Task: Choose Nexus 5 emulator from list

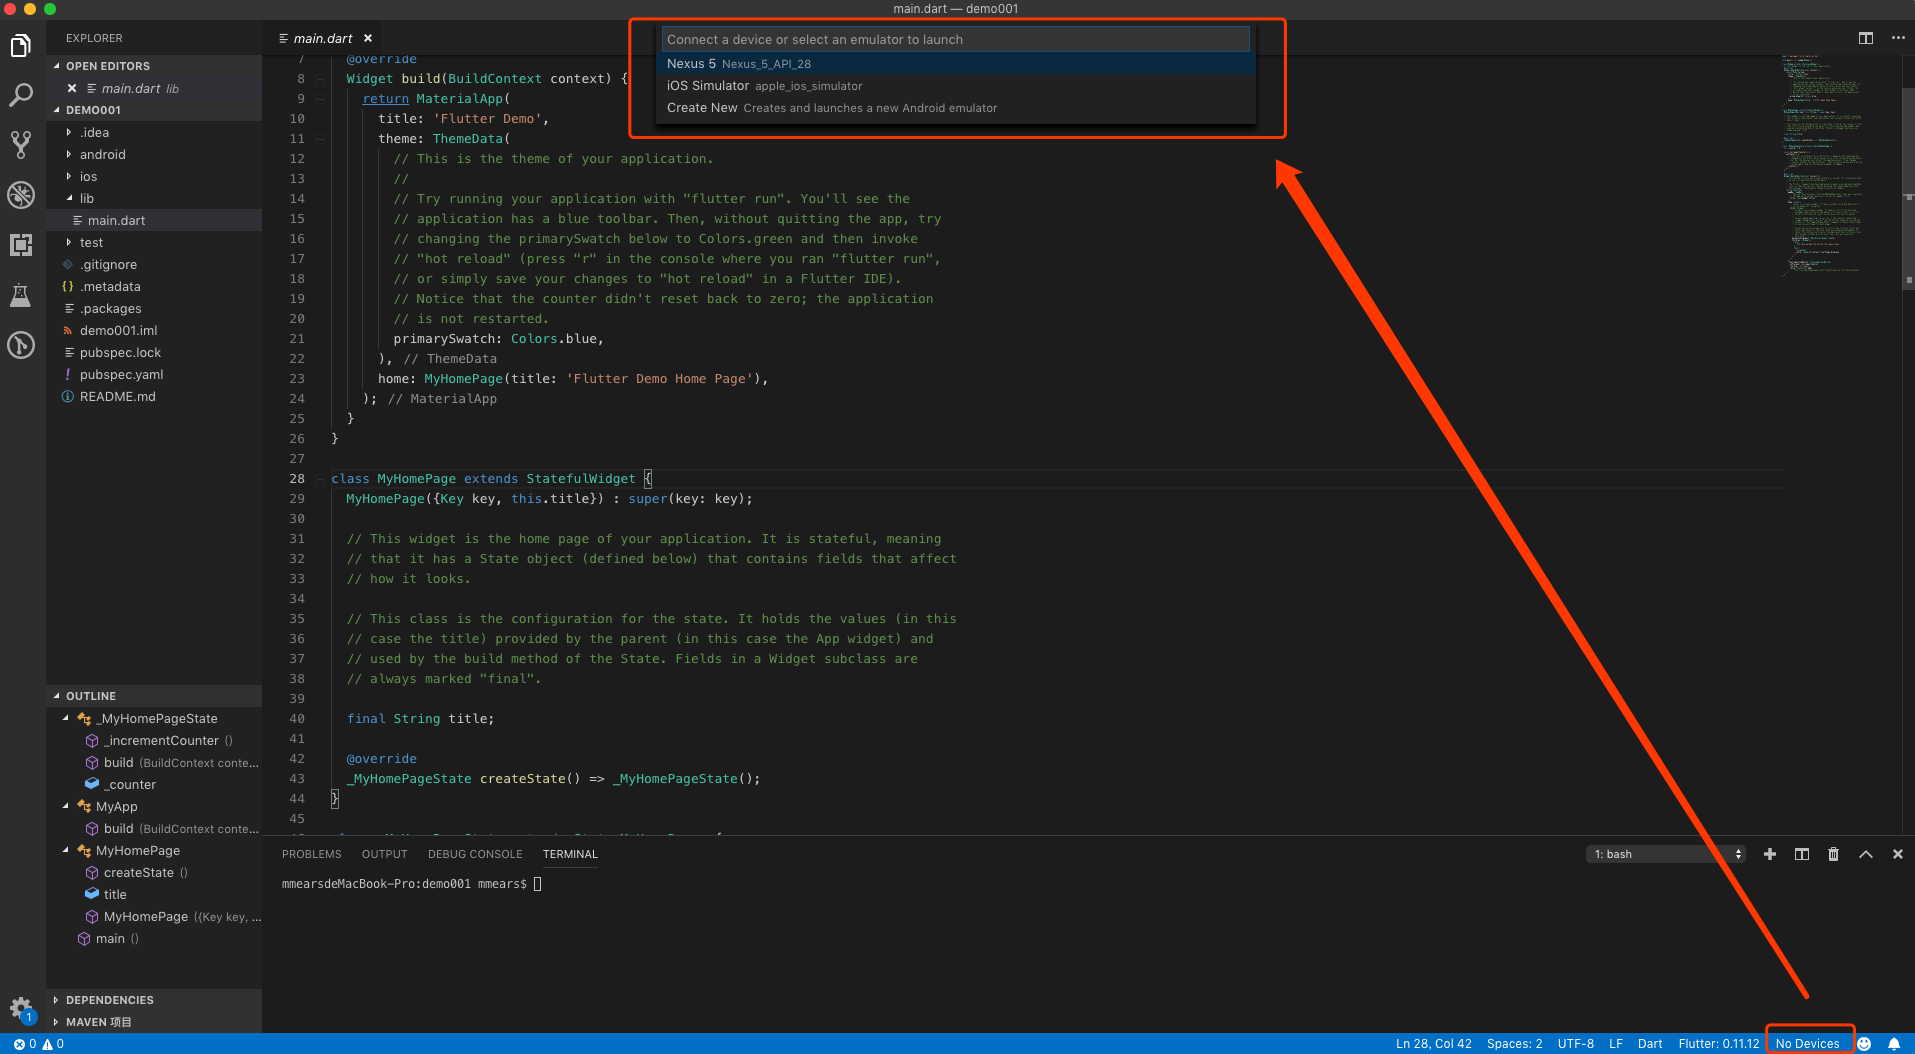Action: tap(955, 63)
